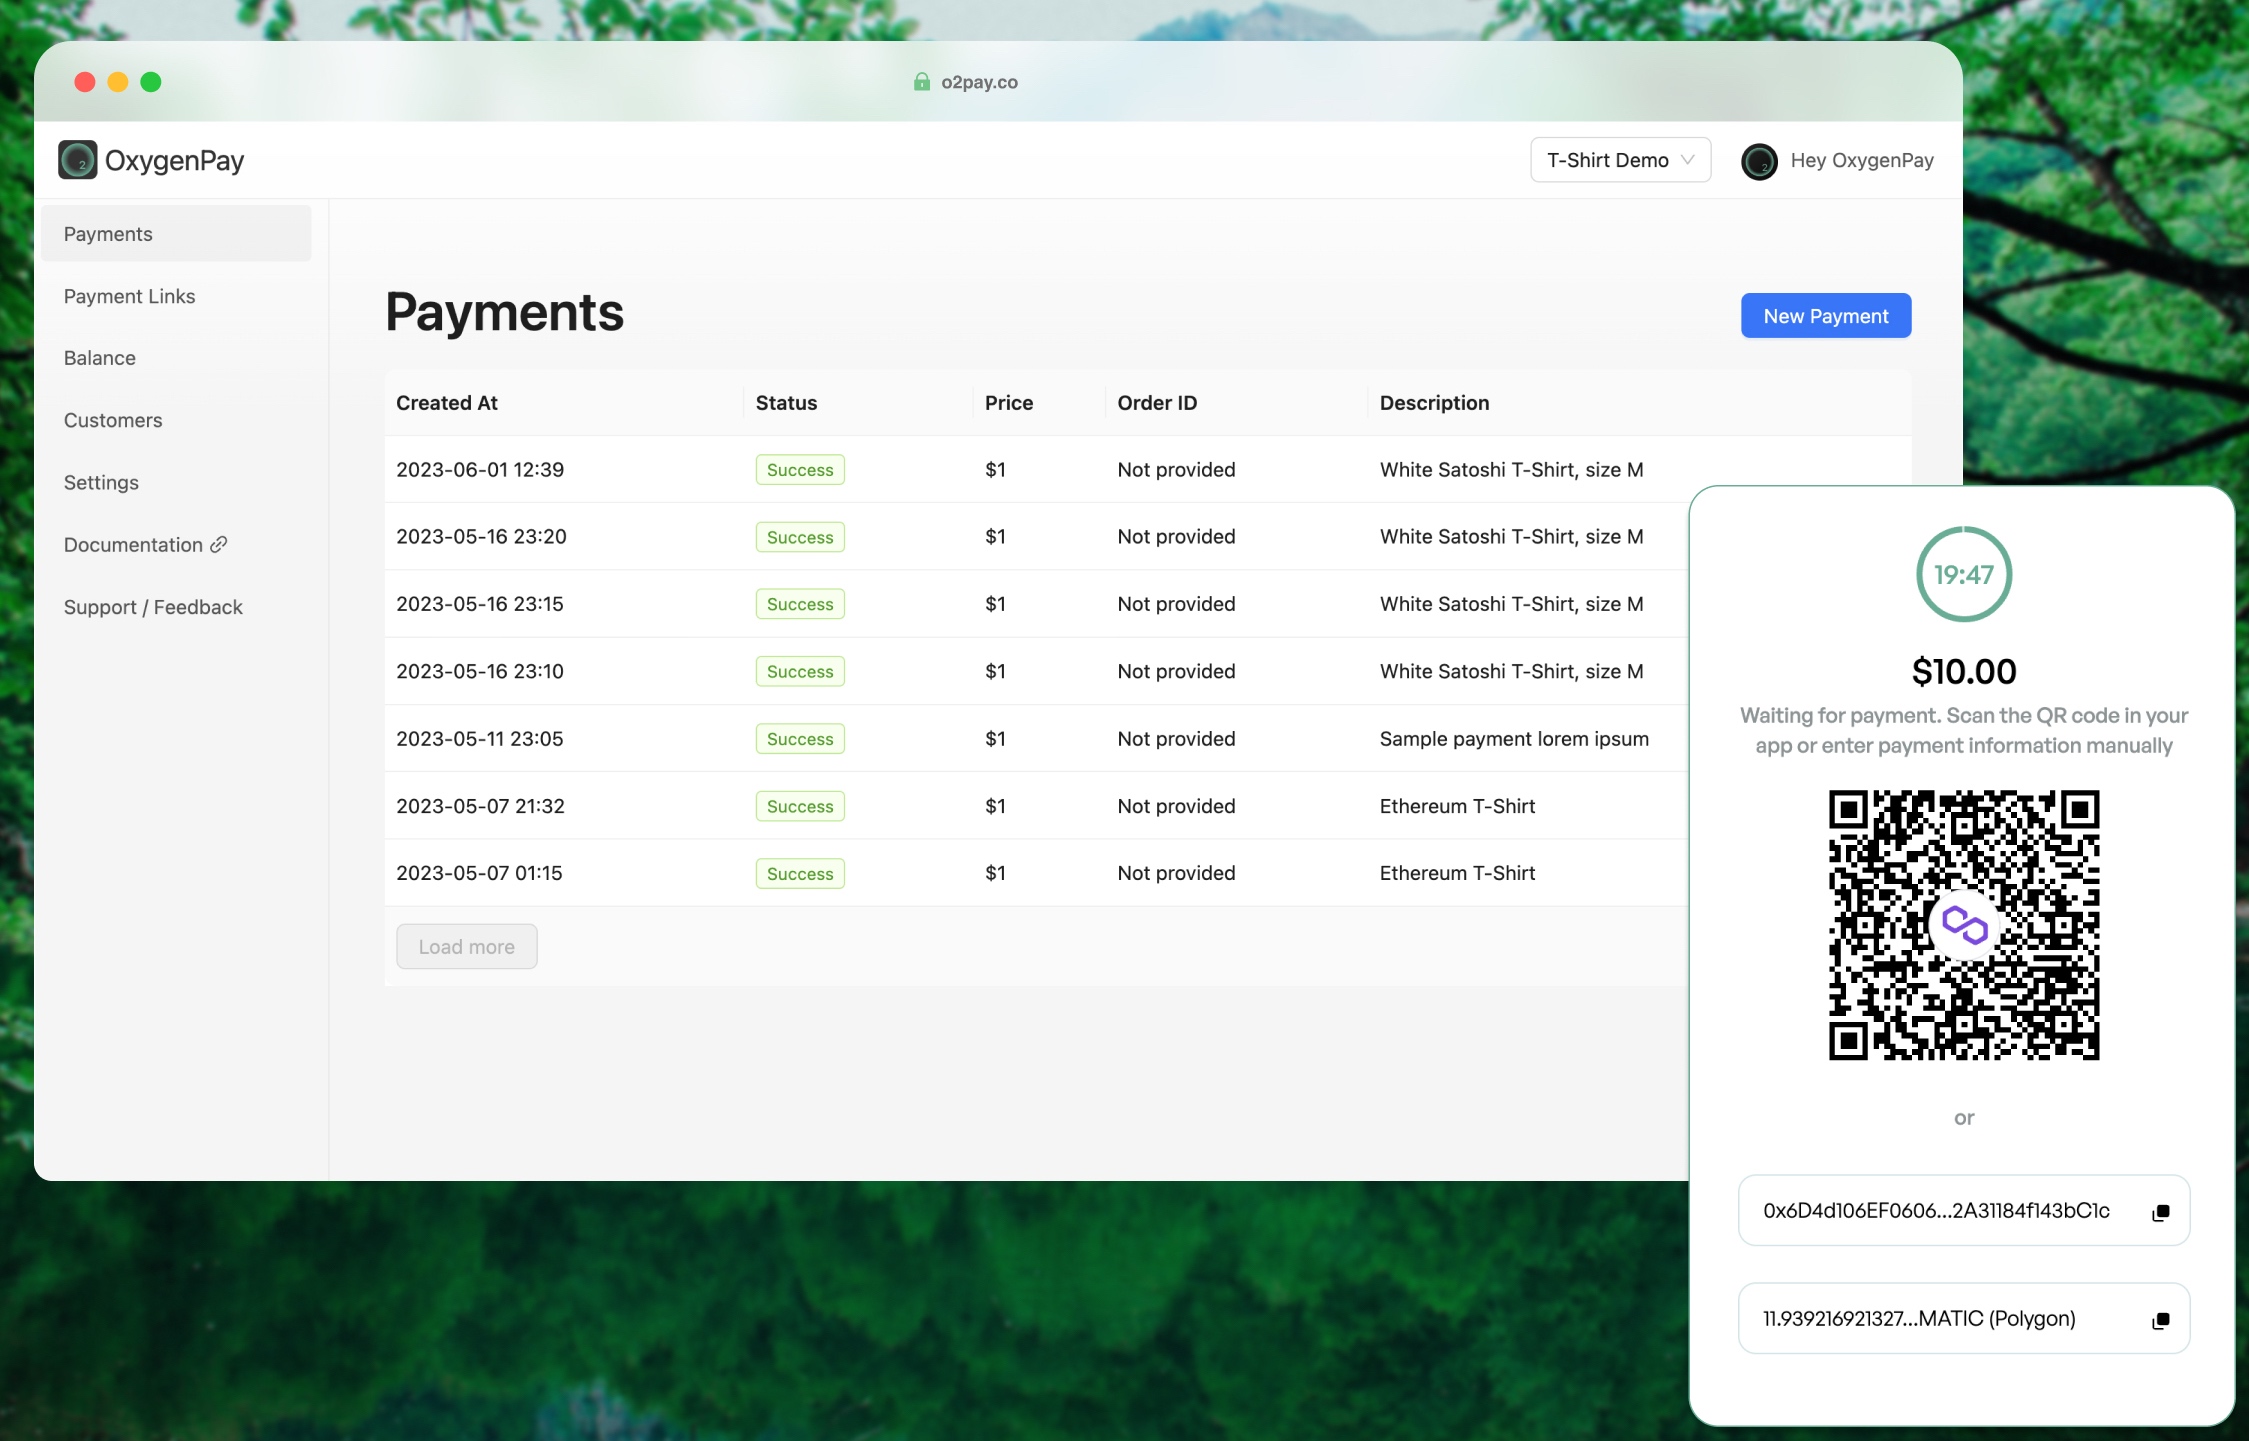Copy the wallet address with copy icon
This screenshot has width=2249, height=1441.
pos(2160,1212)
